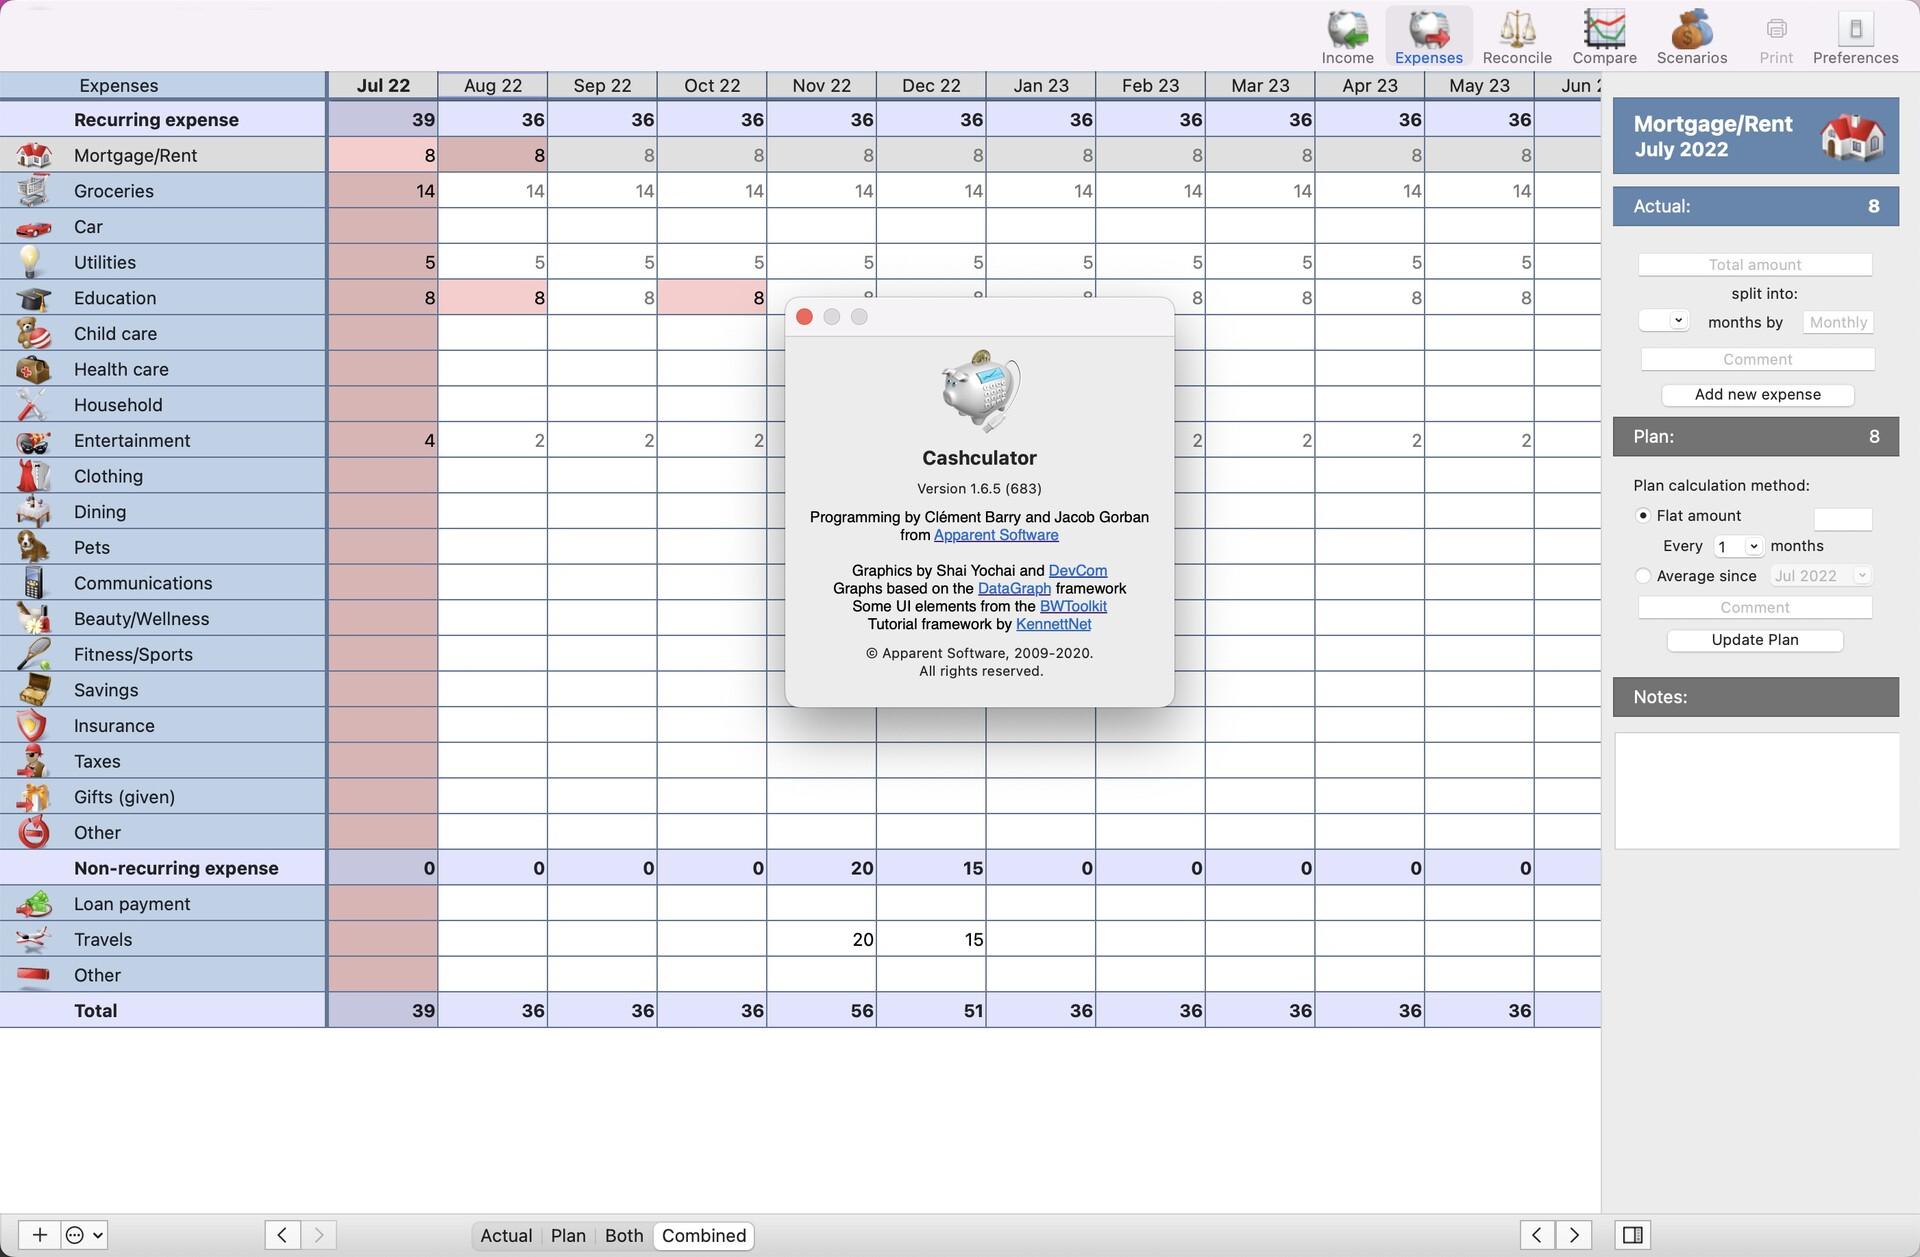
Task: Open the Every months dropdown
Action: pos(1738,546)
